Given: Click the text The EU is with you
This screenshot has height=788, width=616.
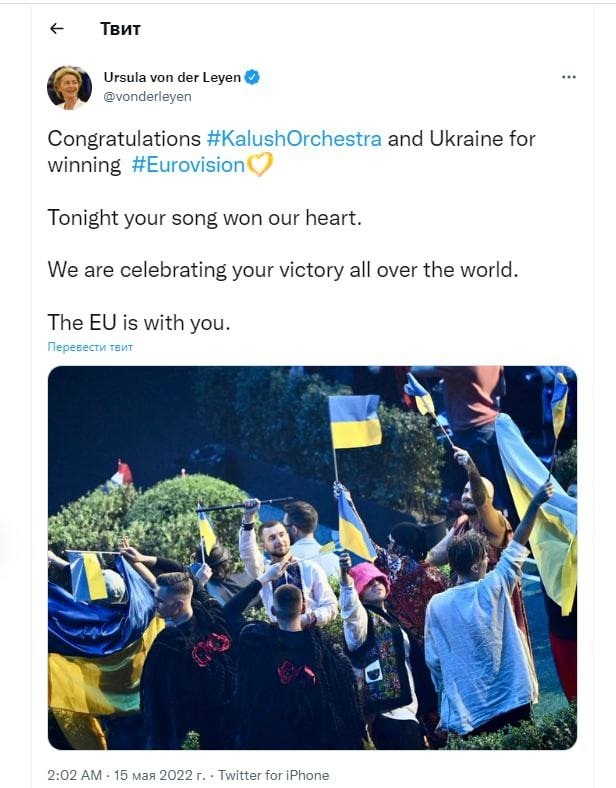Looking at the screenshot, I should pos(139,322).
